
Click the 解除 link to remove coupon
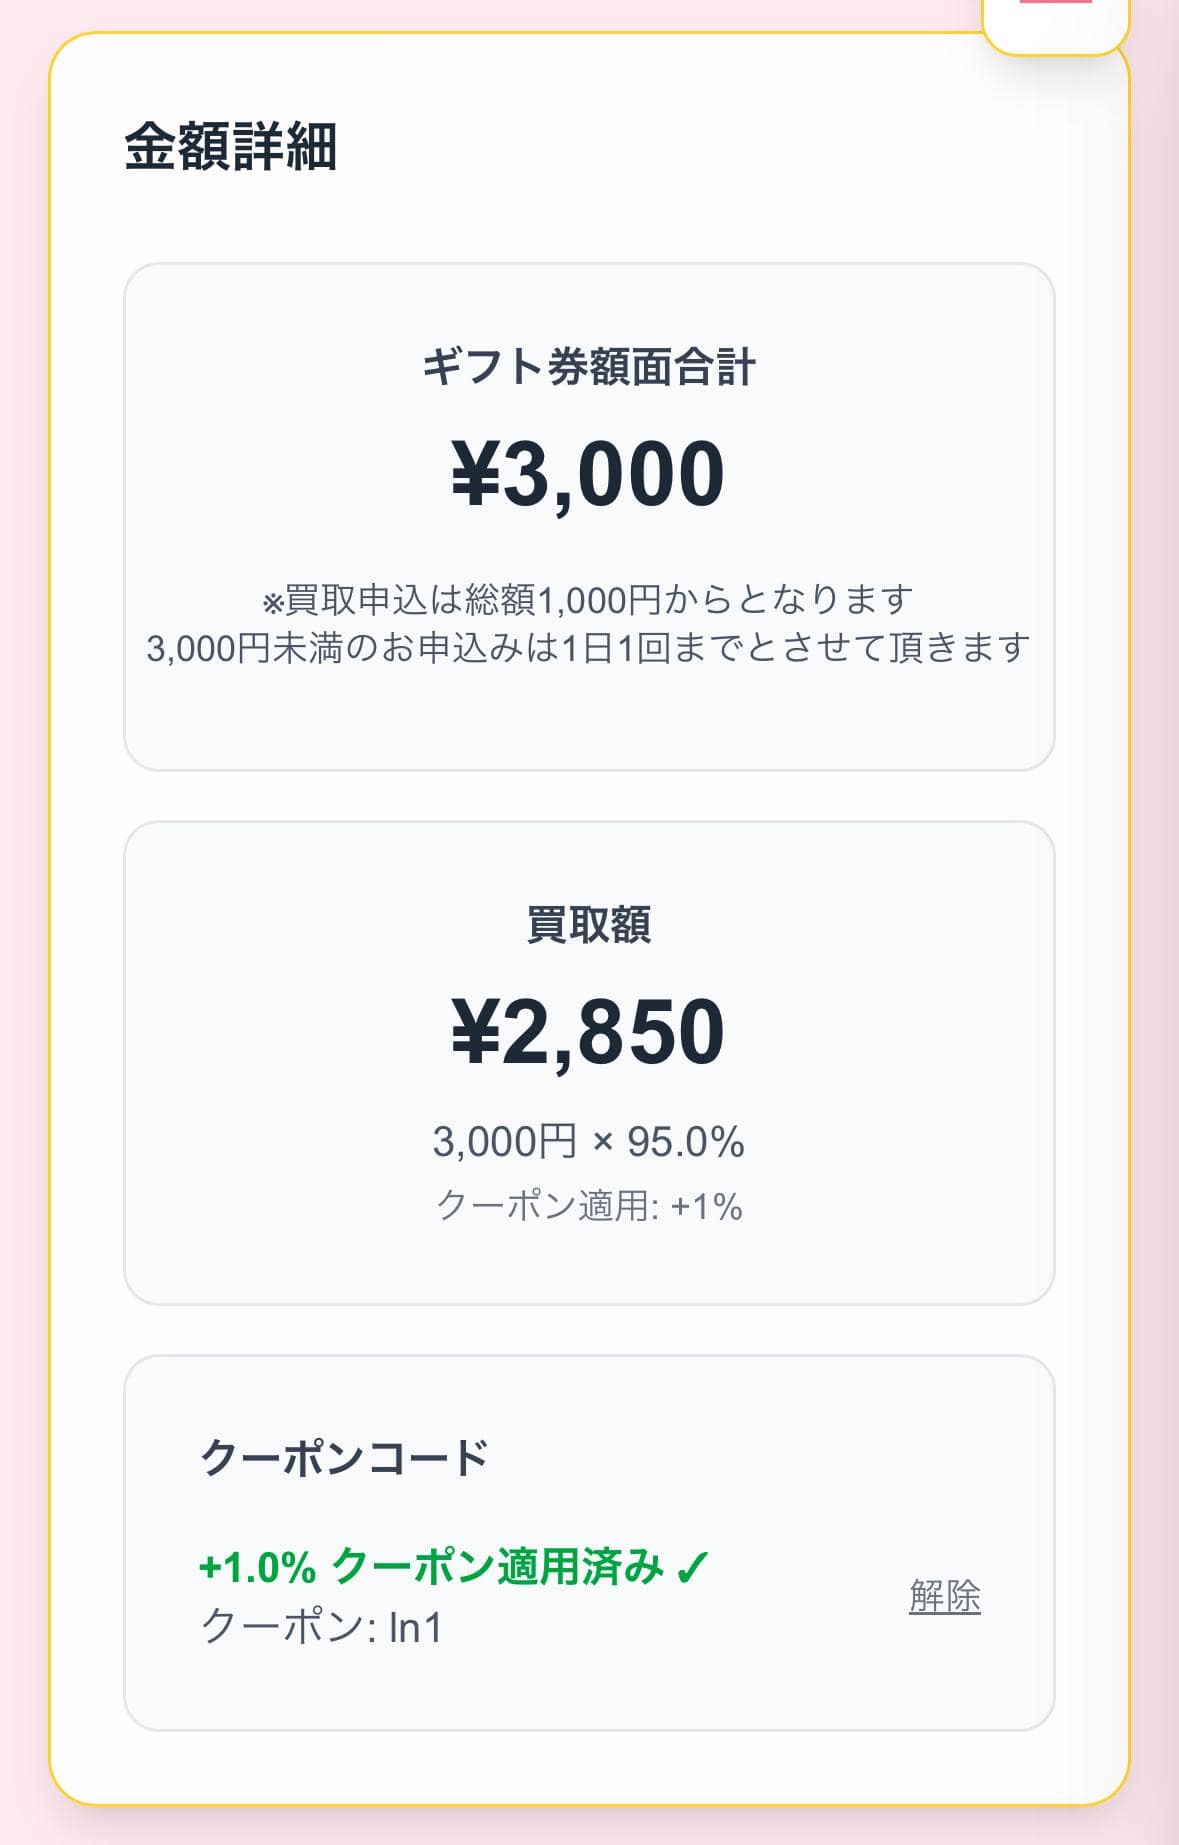(x=944, y=1596)
